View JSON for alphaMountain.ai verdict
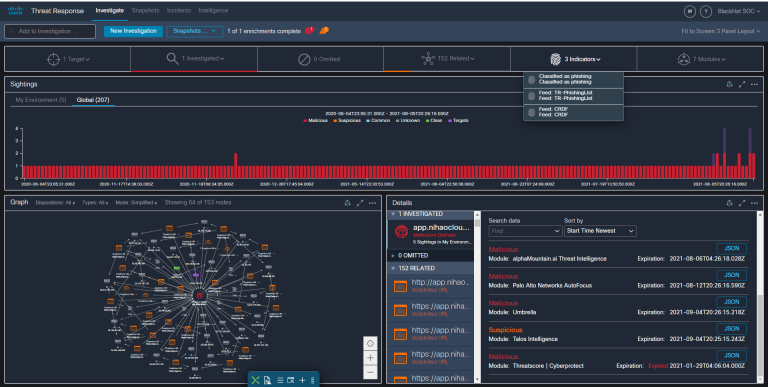Image resolution: width=768 pixels, height=387 pixels. click(x=731, y=248)
